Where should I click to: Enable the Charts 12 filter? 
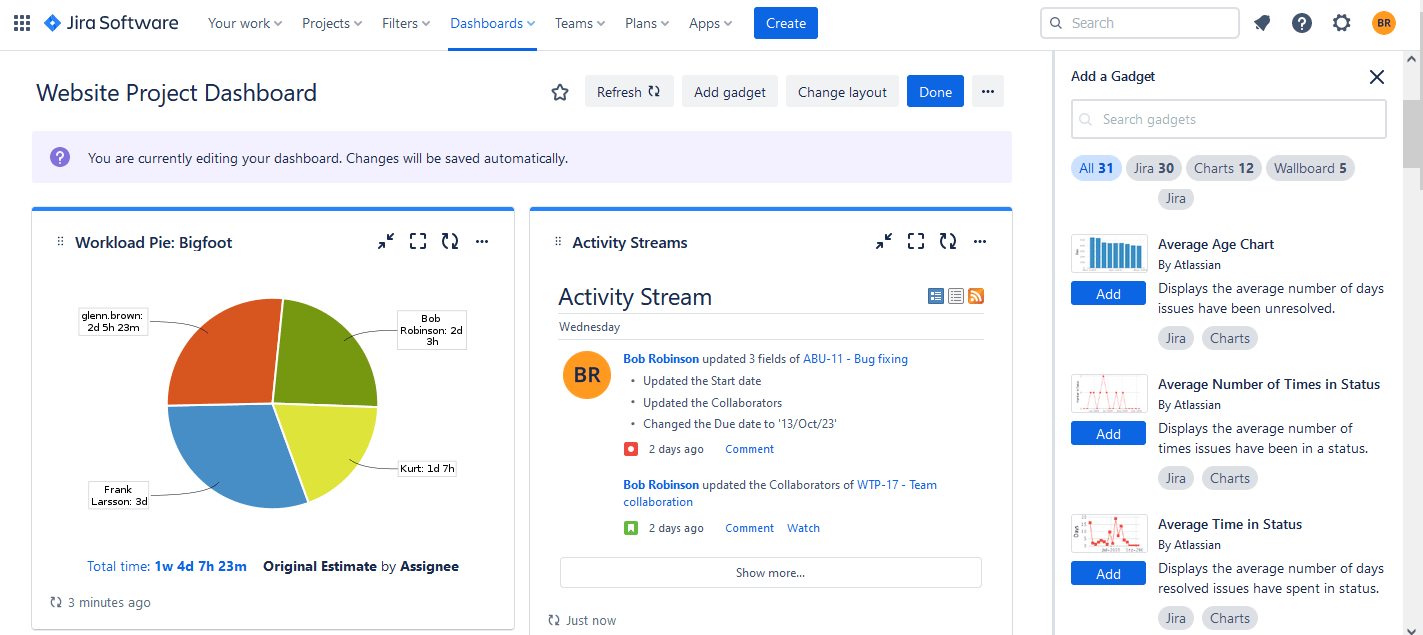(1222, 167)
